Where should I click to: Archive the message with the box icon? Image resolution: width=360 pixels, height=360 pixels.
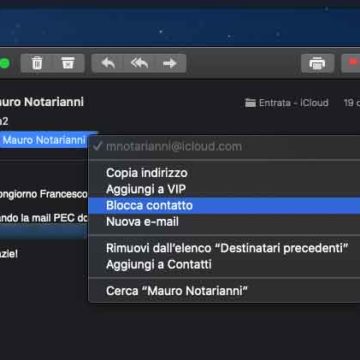click(68, 63)
